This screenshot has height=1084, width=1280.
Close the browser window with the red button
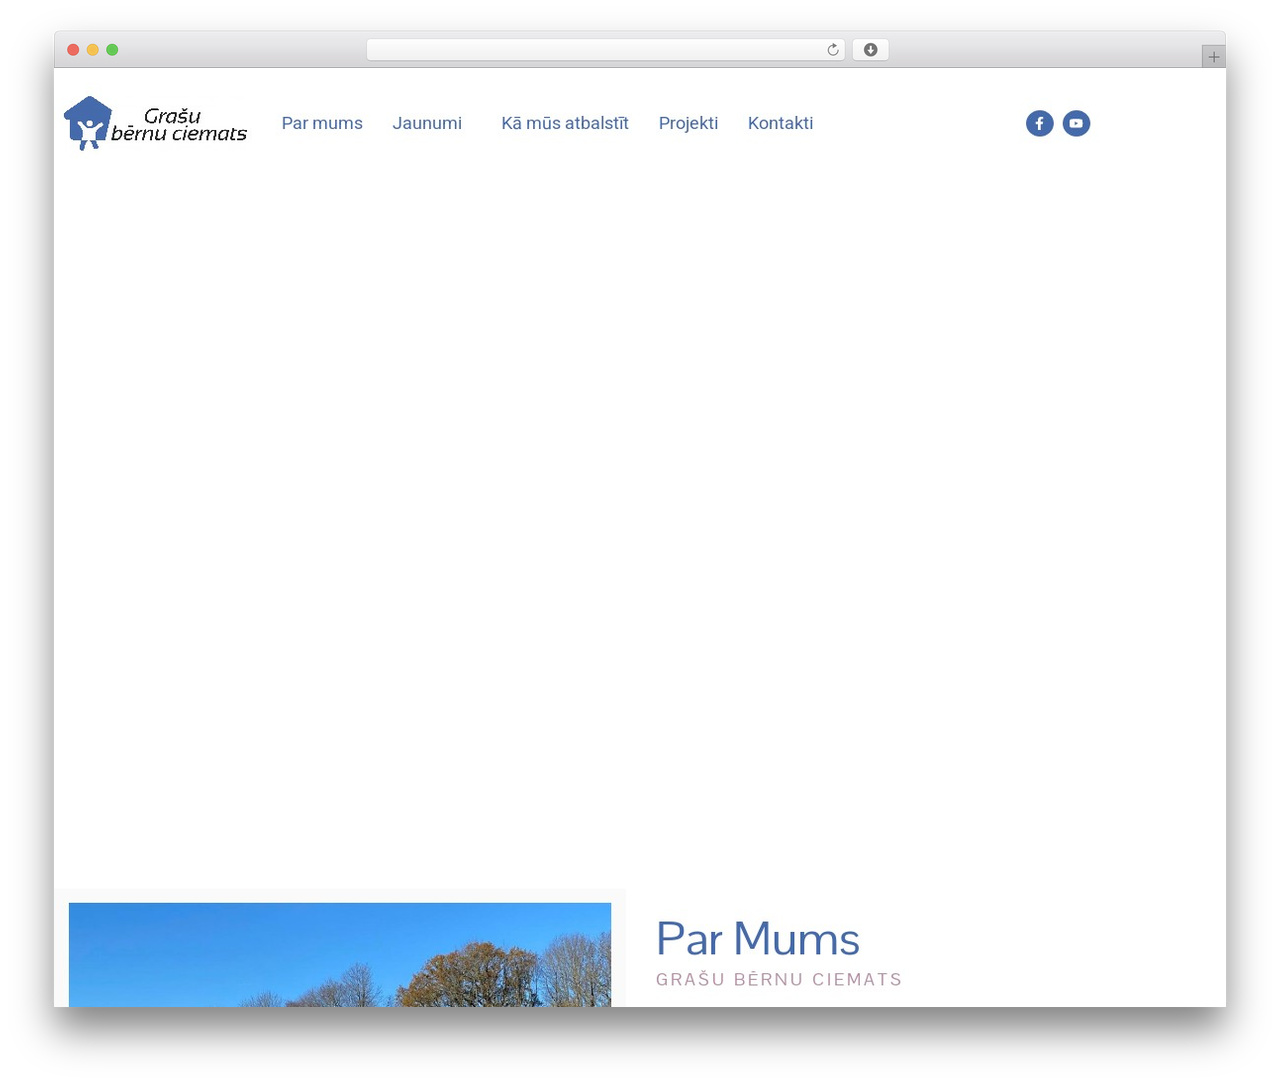tap(73, 50)
